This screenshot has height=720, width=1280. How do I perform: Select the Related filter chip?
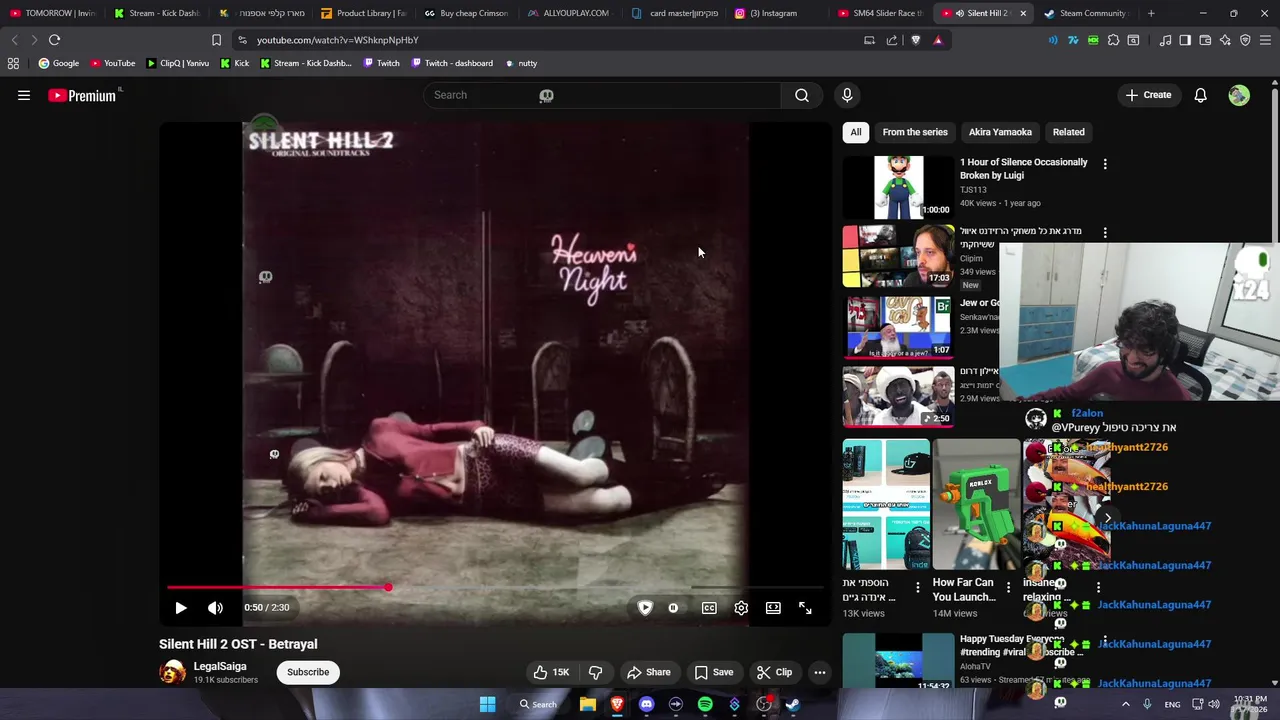(x=1068, y=132)
